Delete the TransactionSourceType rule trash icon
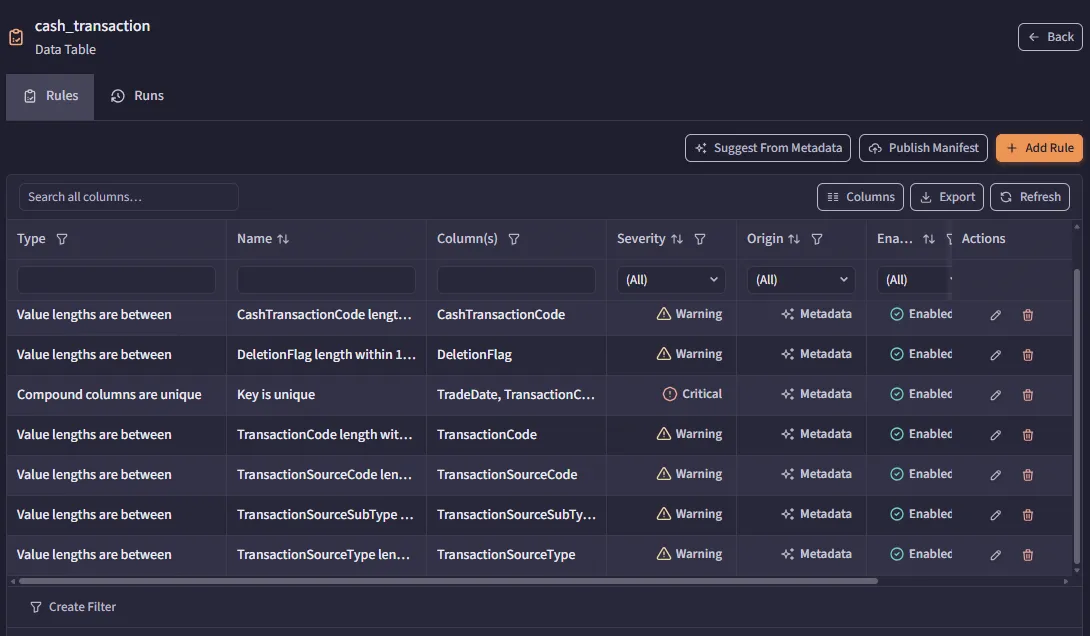 (x=1027, y=555)
